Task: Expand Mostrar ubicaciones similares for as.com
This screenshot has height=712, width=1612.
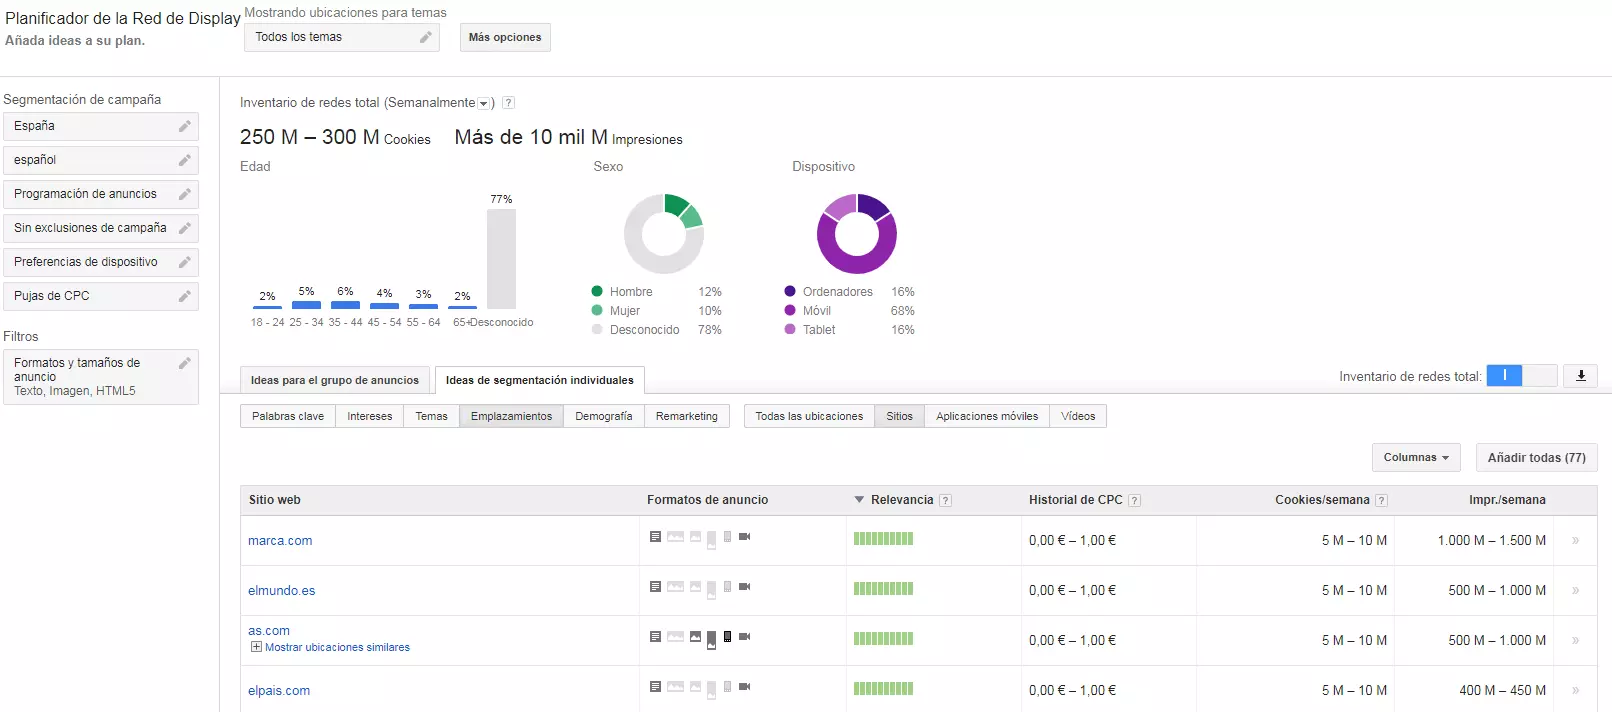Action: 256,647
